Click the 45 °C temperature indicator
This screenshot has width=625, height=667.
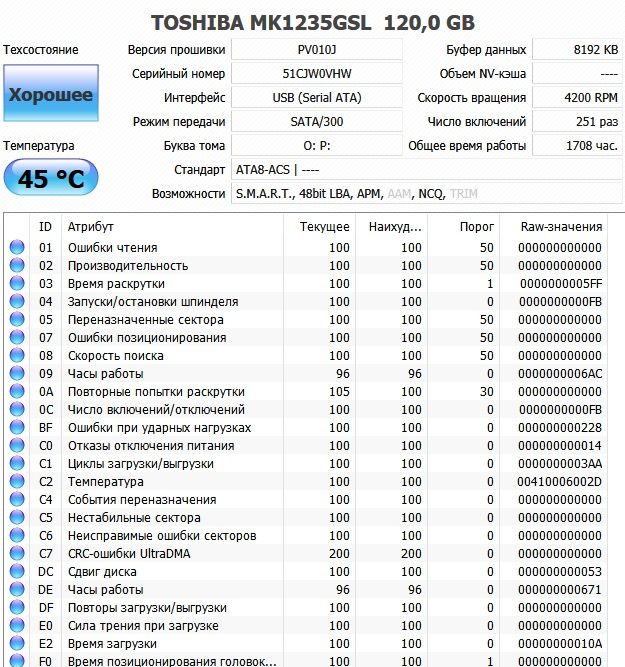point(51,177)
